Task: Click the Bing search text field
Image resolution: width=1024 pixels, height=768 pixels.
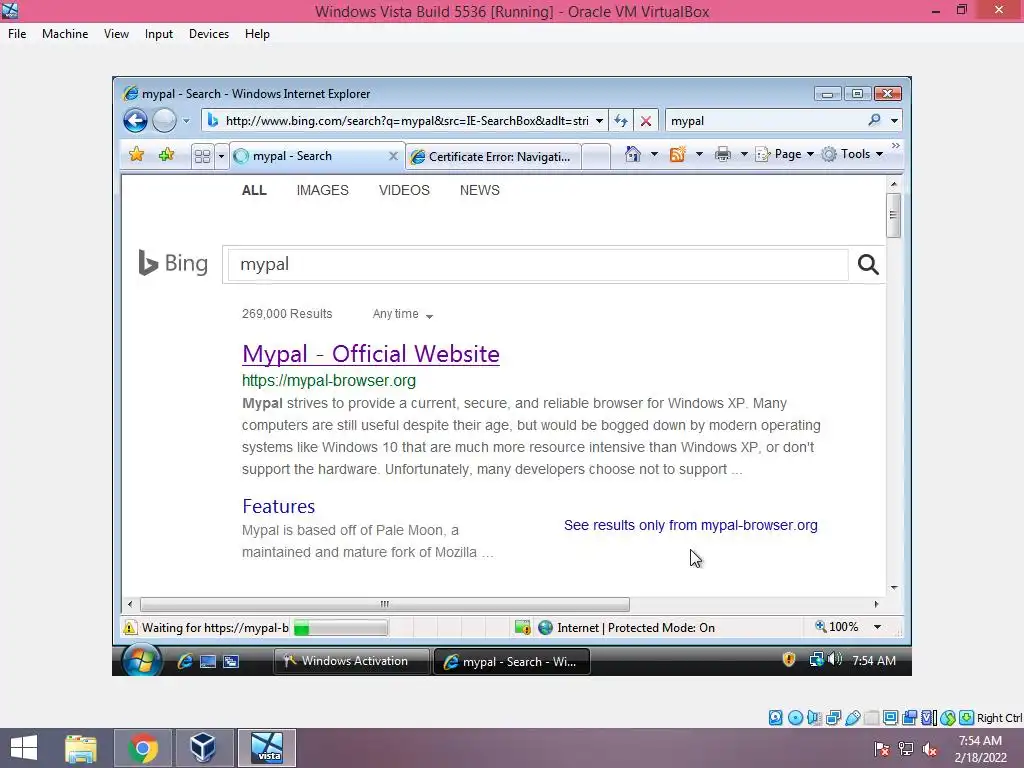Action: 537,264
